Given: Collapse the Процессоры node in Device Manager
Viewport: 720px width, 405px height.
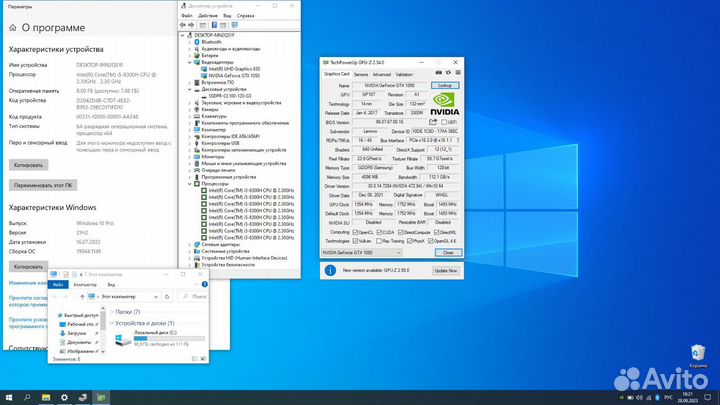Looking at the screenshot, I should 190,184.
